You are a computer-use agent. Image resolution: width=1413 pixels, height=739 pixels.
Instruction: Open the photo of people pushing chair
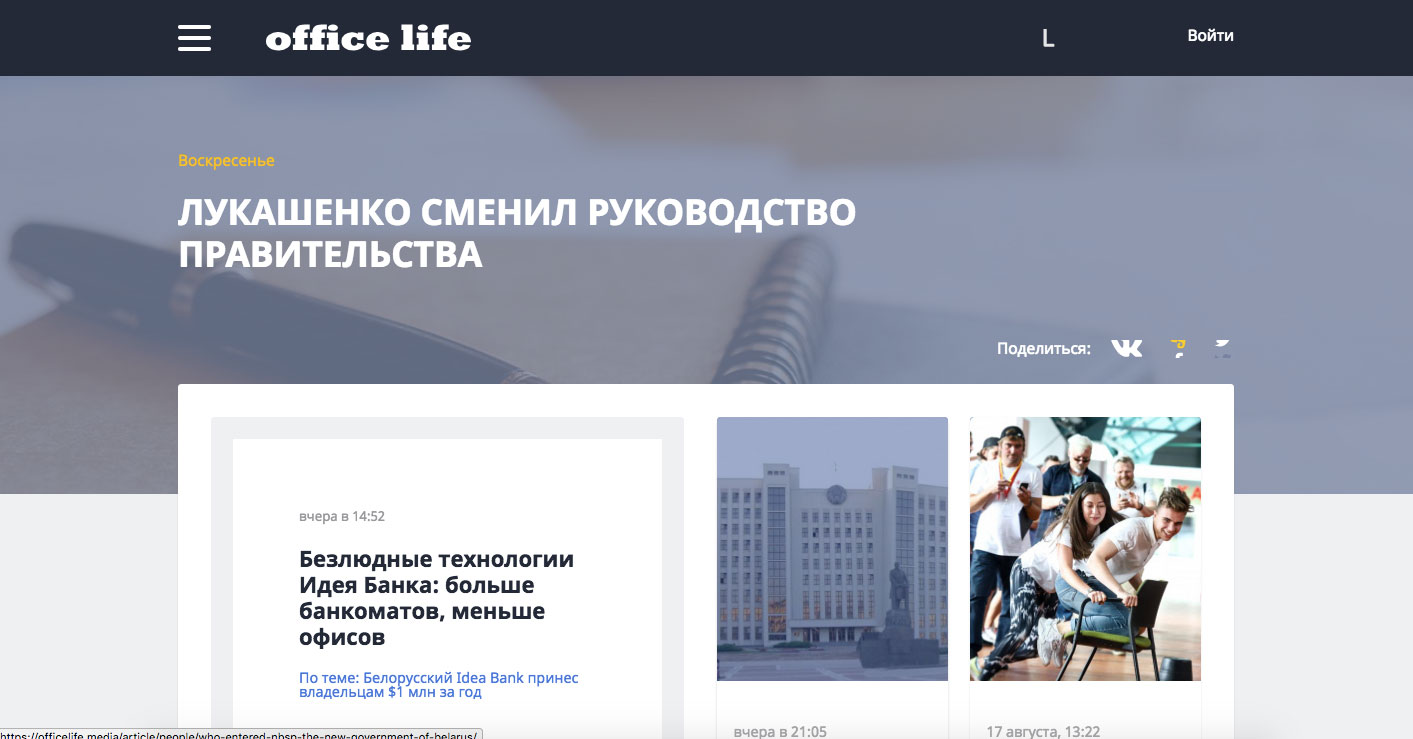[x=1085, y=549]
